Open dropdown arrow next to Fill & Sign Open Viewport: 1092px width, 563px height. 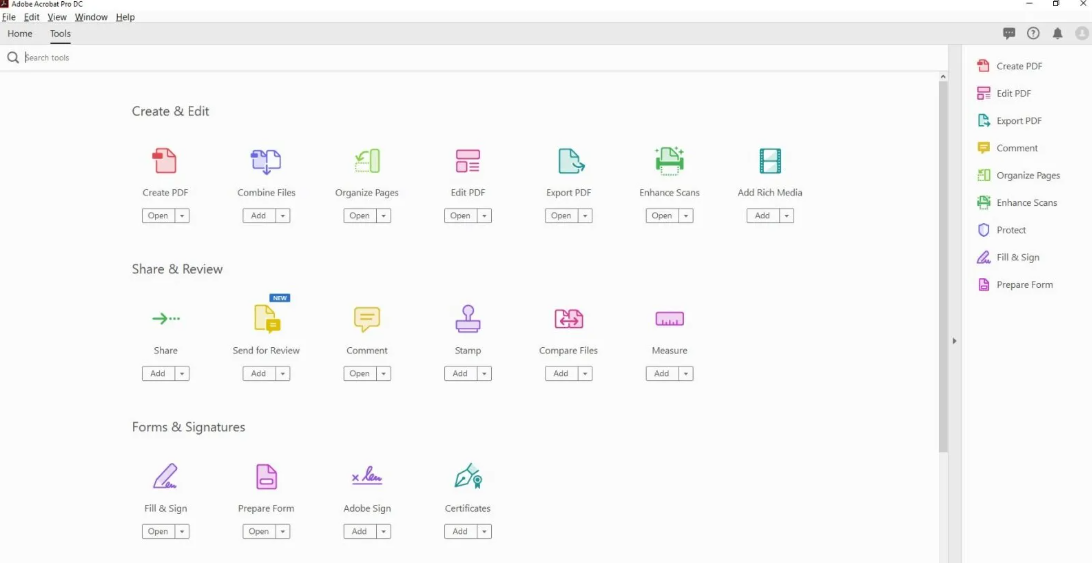[182, 532]
